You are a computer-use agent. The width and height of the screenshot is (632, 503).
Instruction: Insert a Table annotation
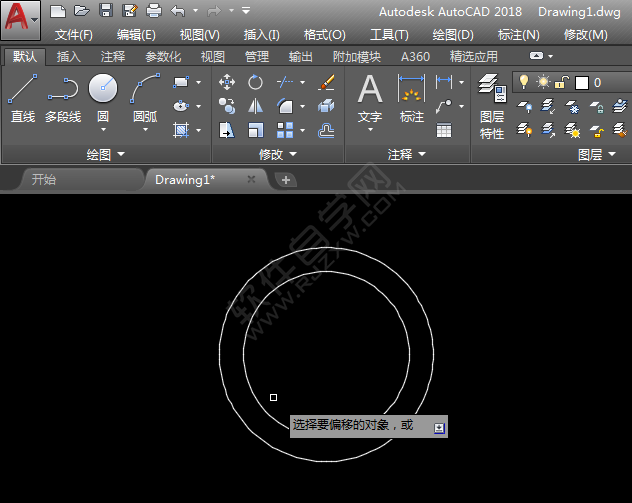pyautogui.click(x=444, y=131)
